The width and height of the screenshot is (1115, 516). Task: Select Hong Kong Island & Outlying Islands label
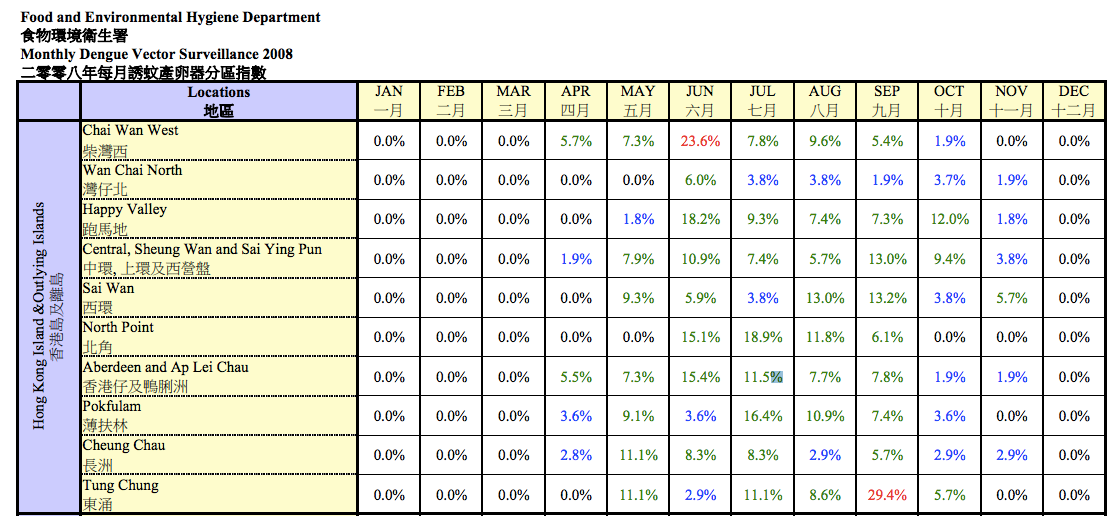(48, 316)
